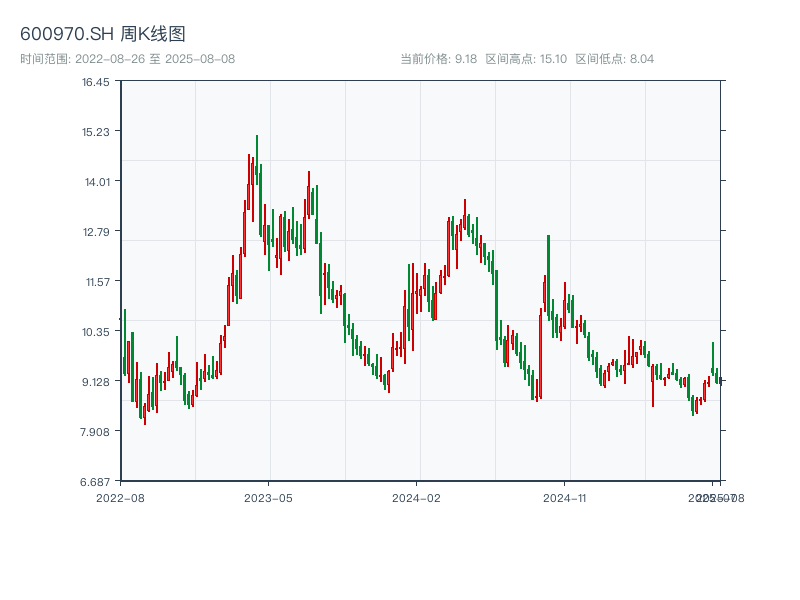800x600 pixels.
Task: Click the 当前价格: 9.18 label
Action: (x=438, y=59)
